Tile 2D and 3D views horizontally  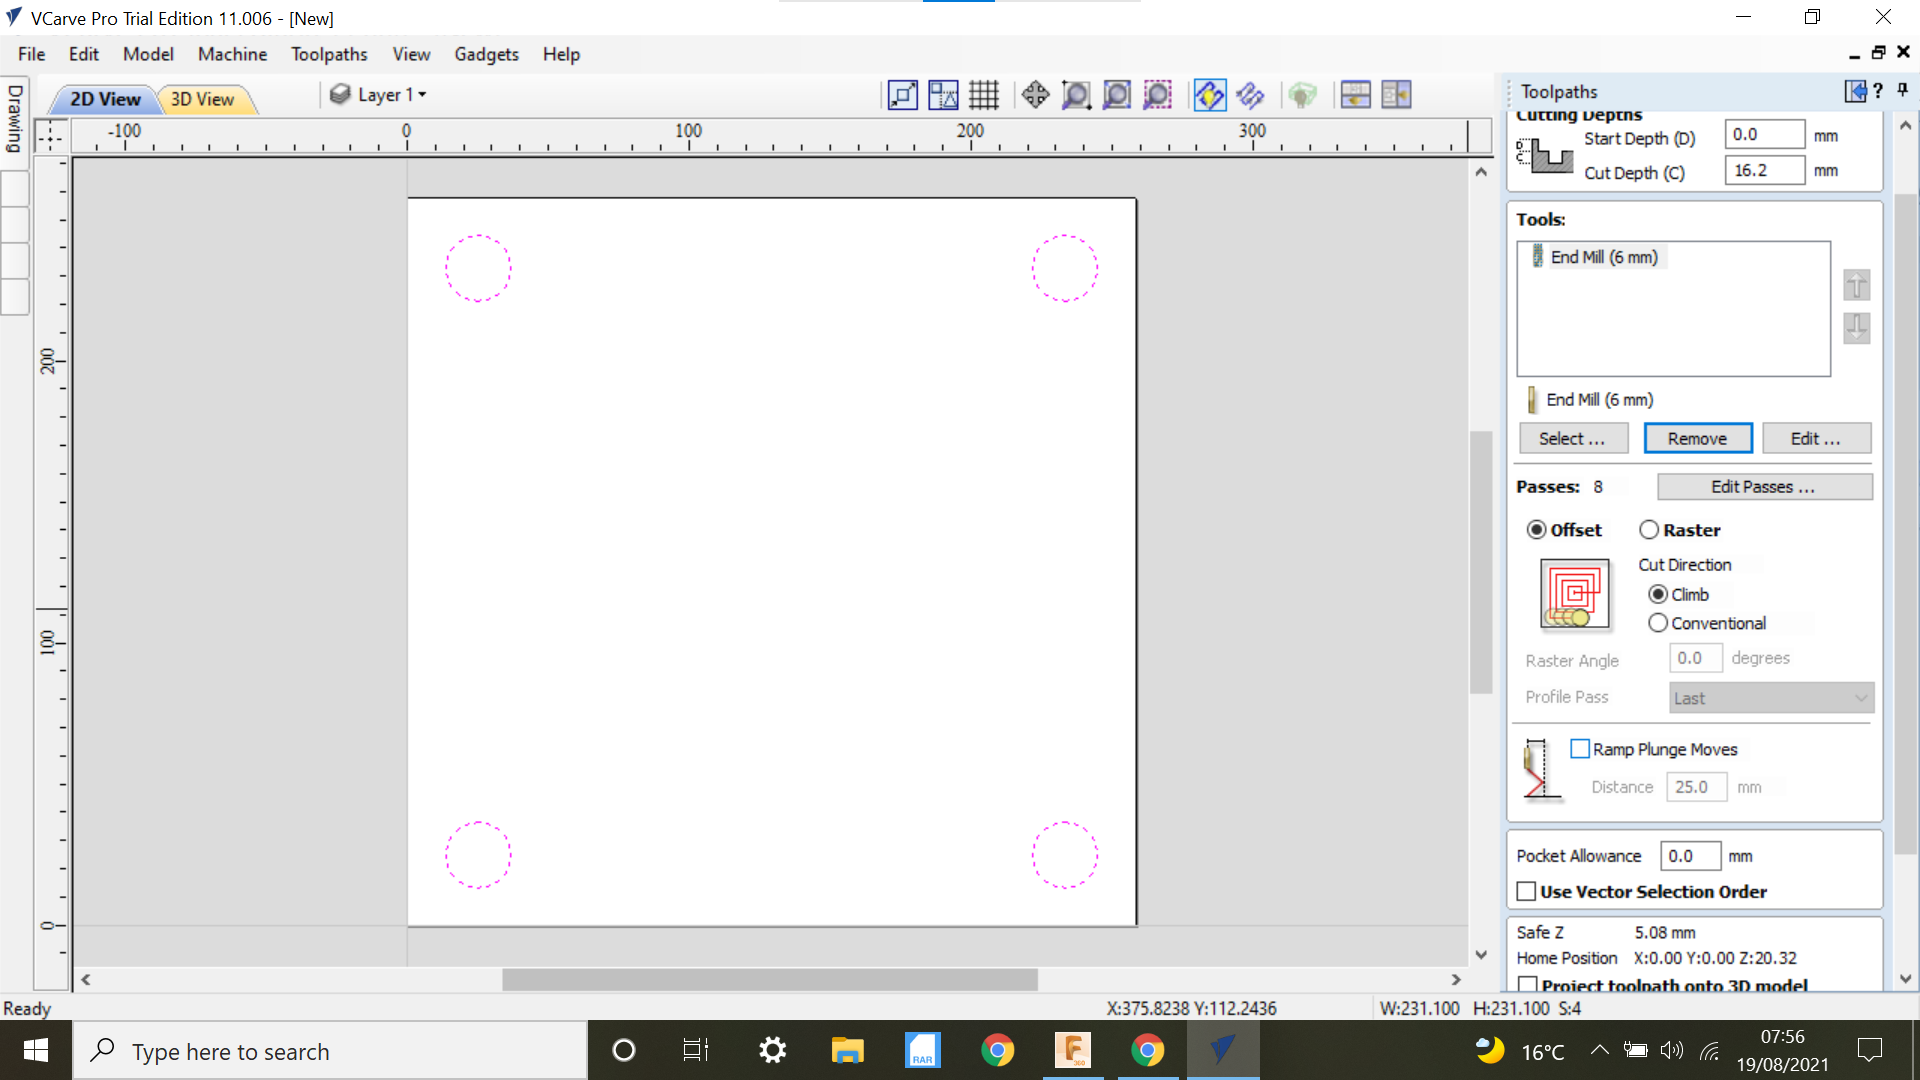point(1355,95)
